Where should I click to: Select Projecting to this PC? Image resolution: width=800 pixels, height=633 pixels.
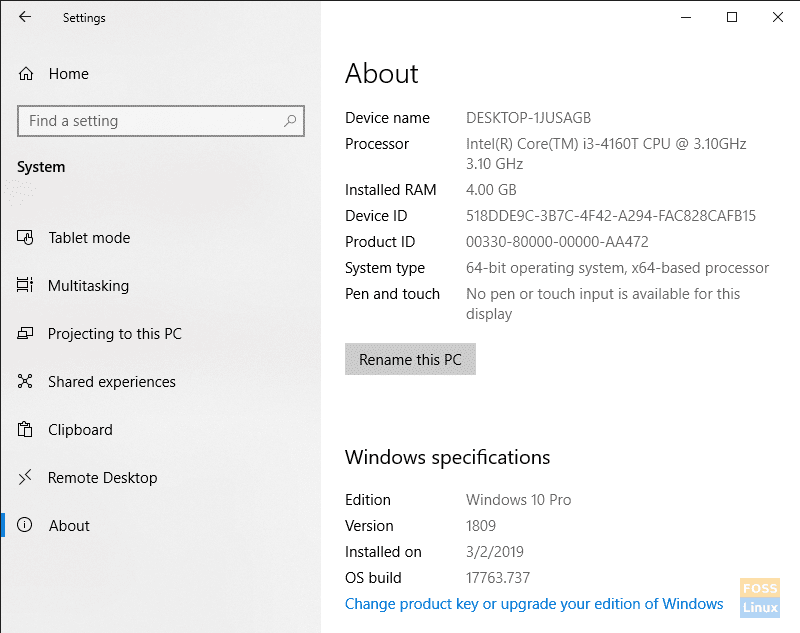tap(115, 334)
